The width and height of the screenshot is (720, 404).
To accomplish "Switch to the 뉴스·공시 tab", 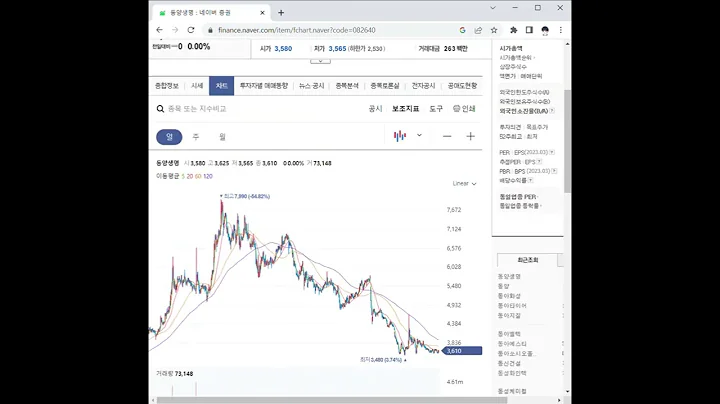I will [x=311, y=86].
